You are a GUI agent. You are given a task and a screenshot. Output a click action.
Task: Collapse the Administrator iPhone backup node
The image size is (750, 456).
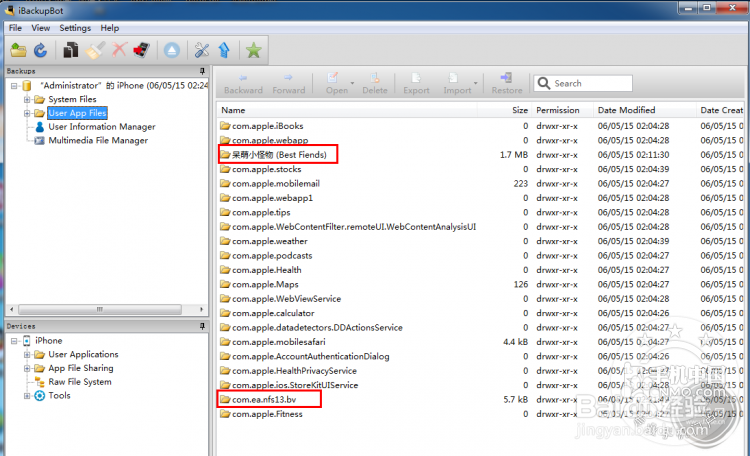click(x=14, y=86)
